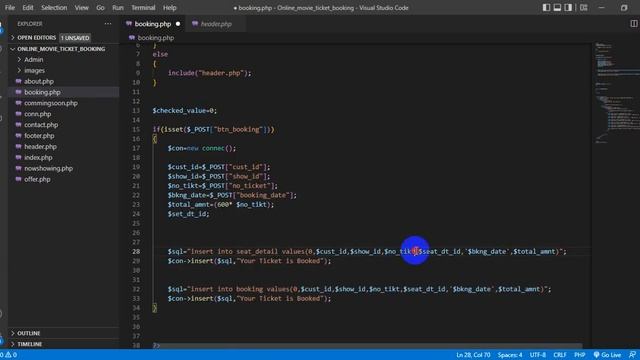
Task: Open the Run menu
Action: point(118,8)
